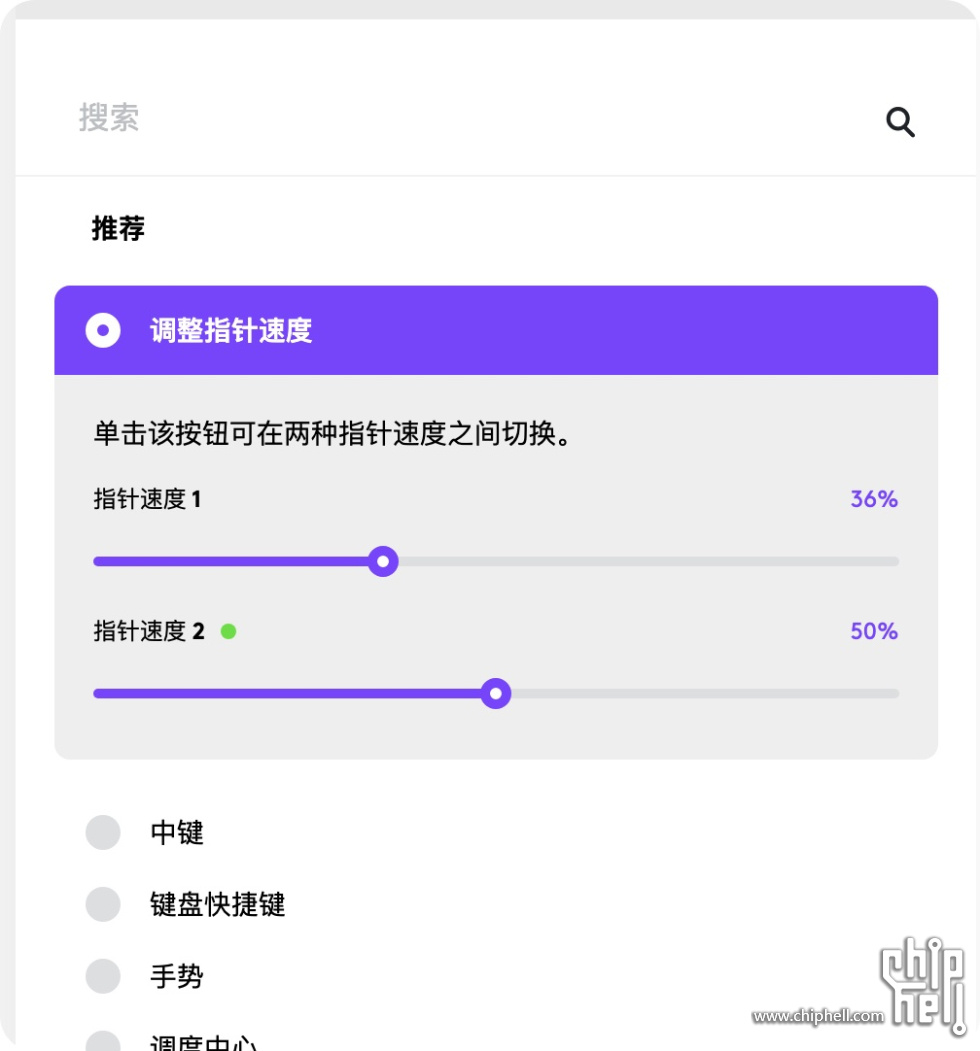Click the 36% speed value
This screenshot has width=980, height=1051.
click(874, 499)
